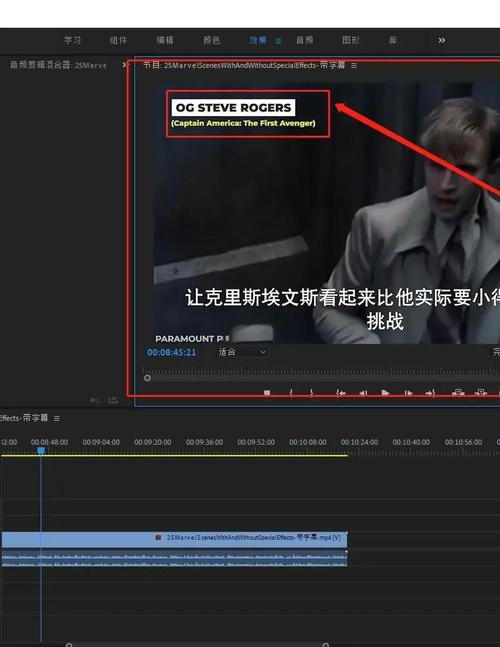Click the Lift button
The image size is (500, 647).
click(x=458, y=393)
